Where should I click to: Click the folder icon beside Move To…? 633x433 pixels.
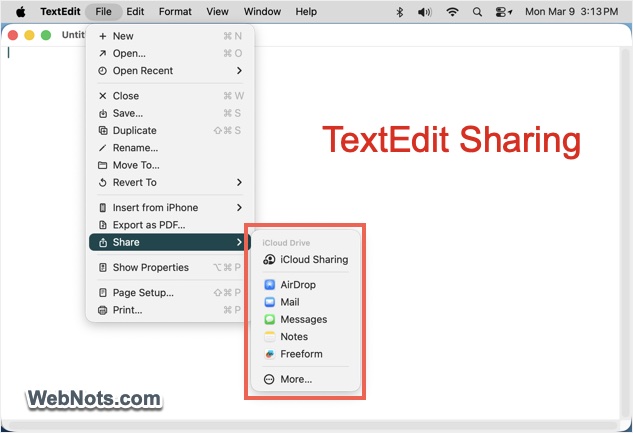[103, 165]
